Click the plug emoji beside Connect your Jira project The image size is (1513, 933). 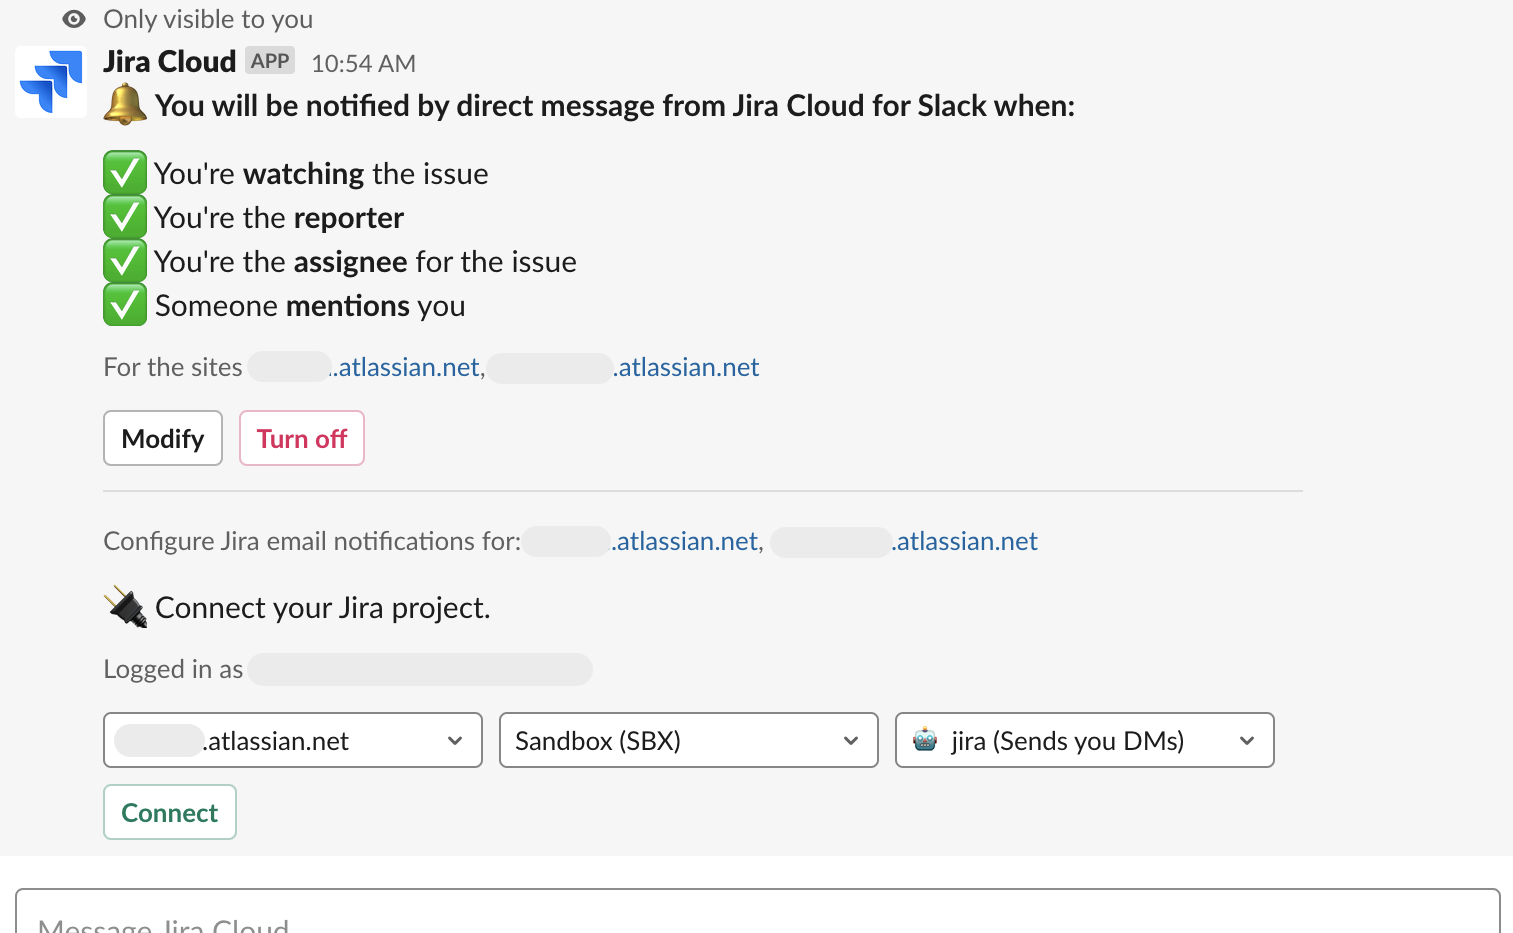pyautogui.click(x=126, y=607)
